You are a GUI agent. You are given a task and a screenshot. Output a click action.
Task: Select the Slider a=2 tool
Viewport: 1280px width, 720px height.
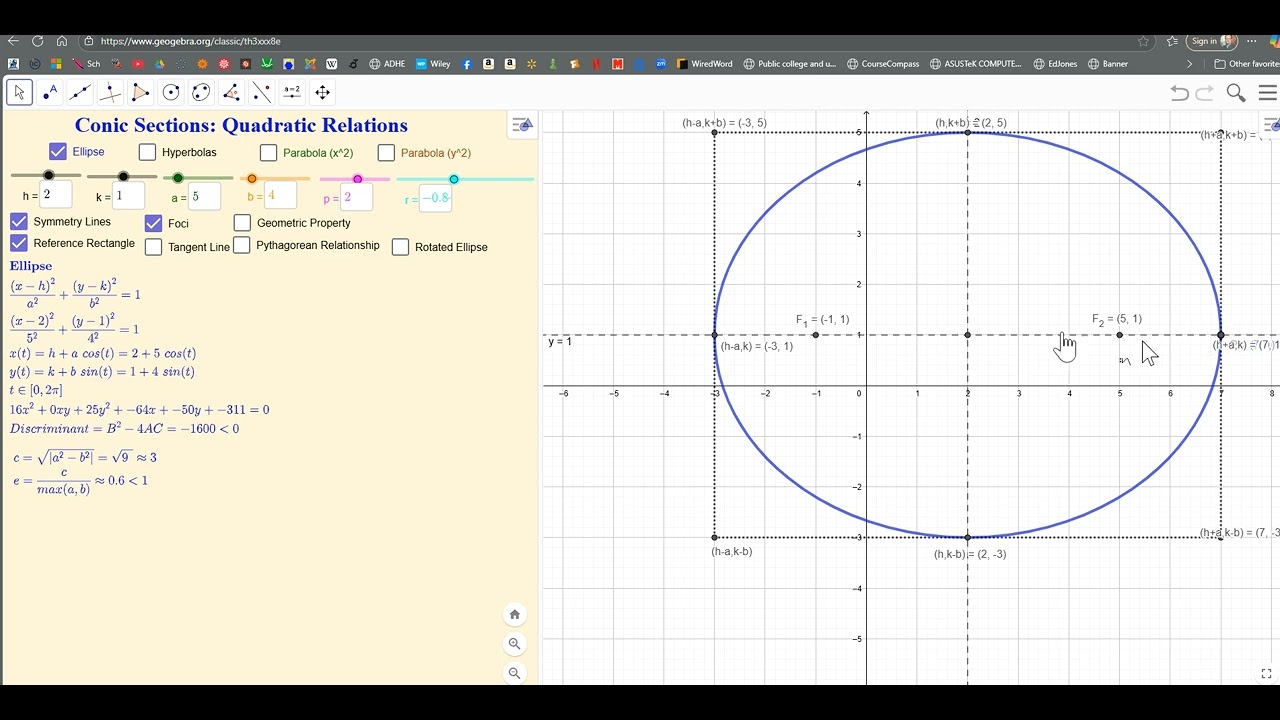coord(292,93)
